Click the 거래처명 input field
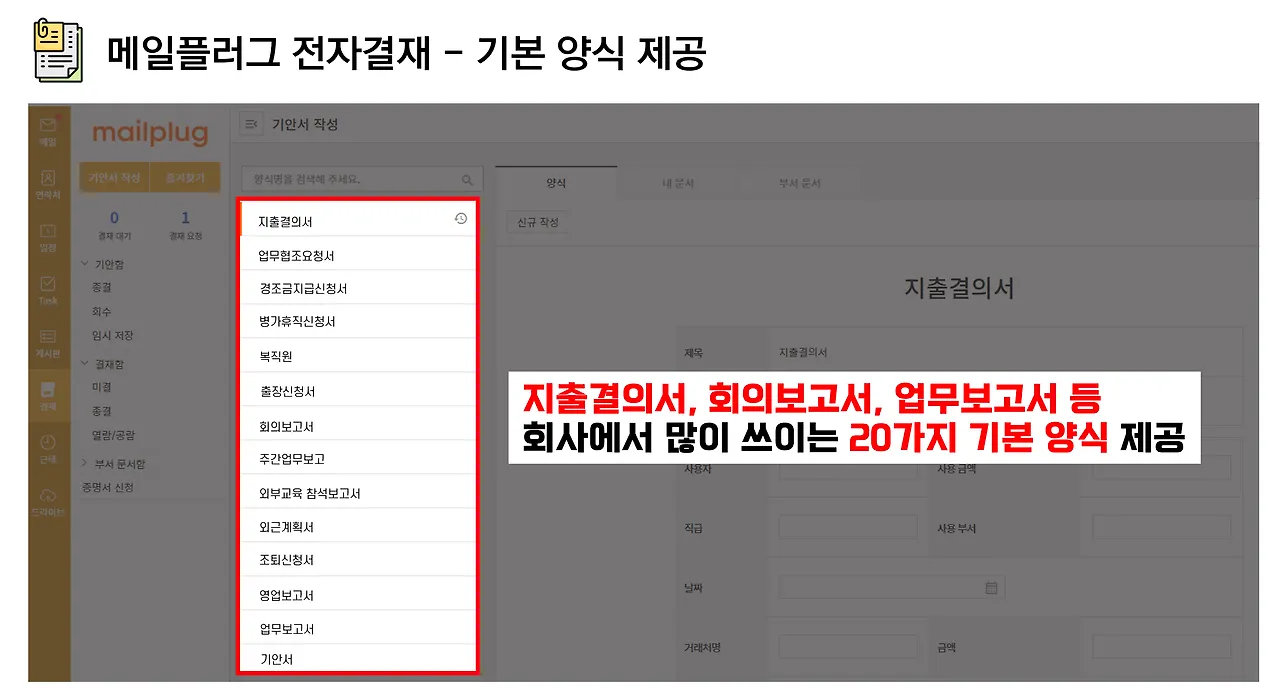Screen dimensions: 1280x691 pyautogui.click(x=848, y=647)
